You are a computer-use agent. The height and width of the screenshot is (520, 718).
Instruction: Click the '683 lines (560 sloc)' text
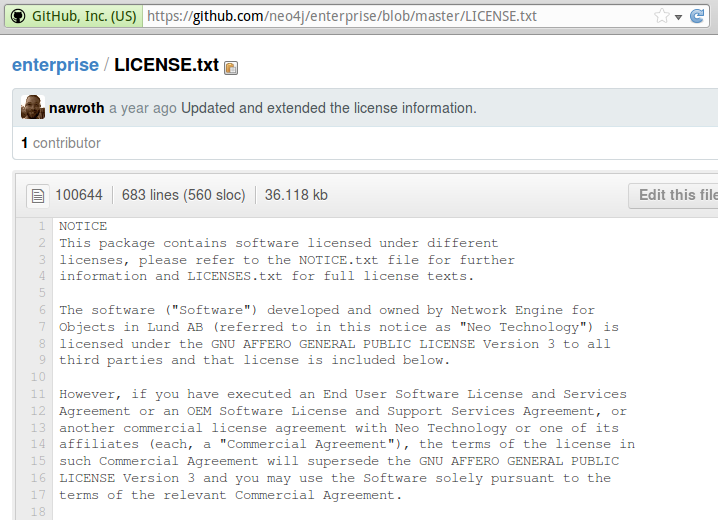coord(183,195)
